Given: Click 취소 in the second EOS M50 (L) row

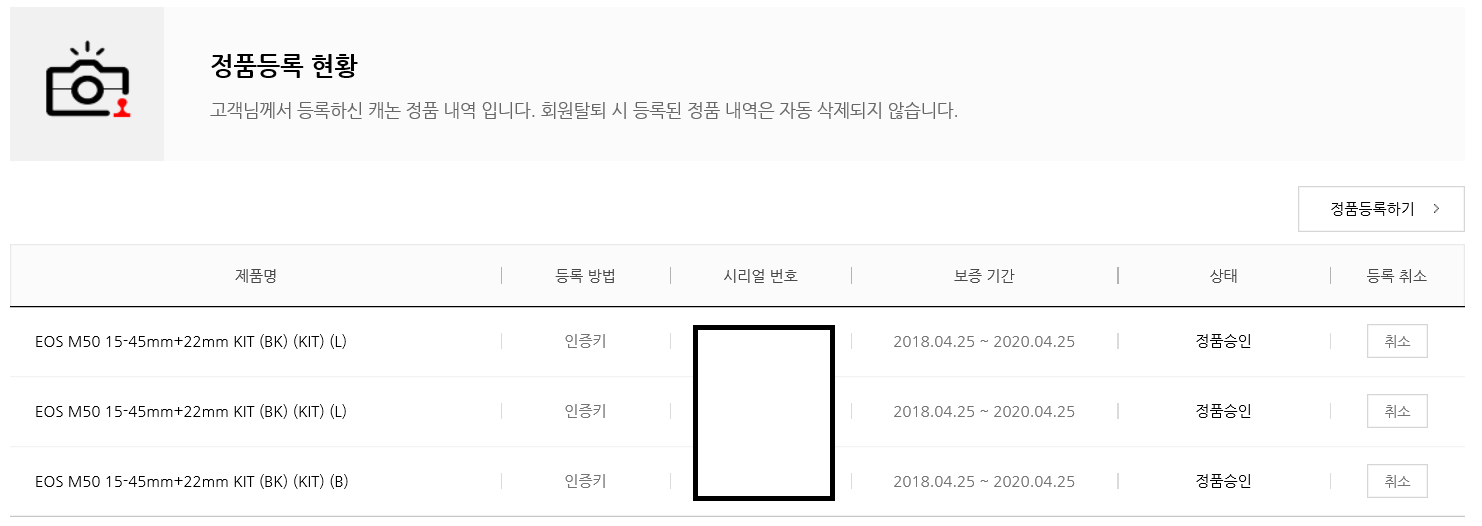Looking at the screenshot, I should (1397, 411).
